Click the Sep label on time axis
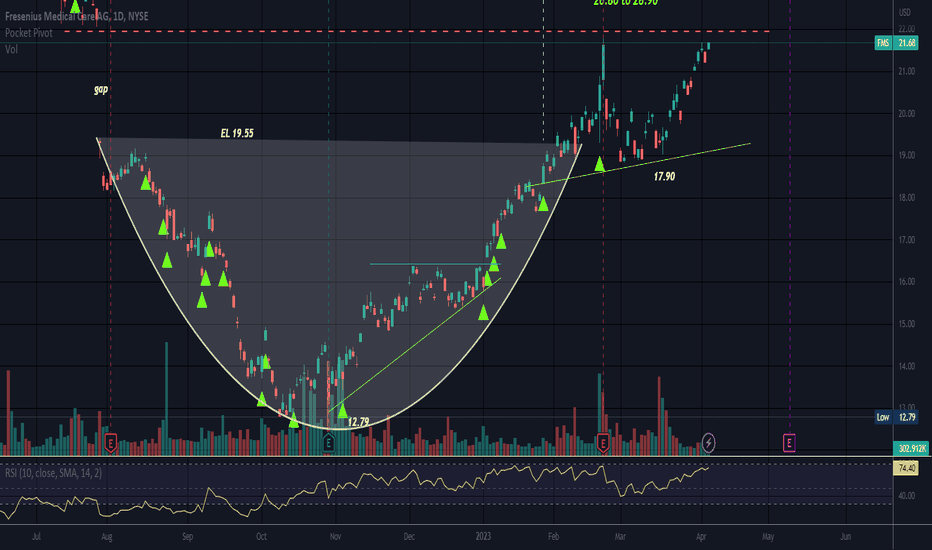This screenshot has height=550, width=932. click(188, 536)
